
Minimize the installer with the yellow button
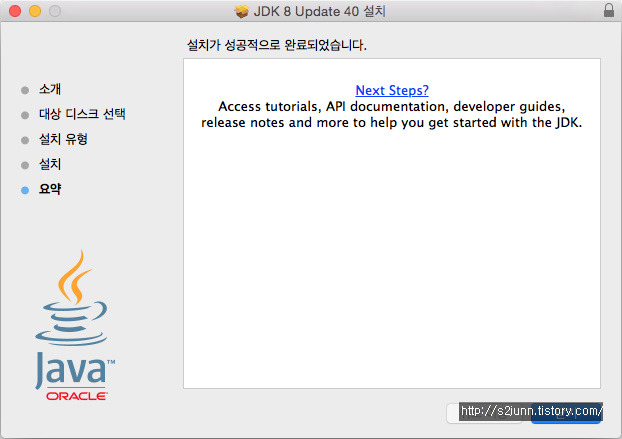pos(35,11)
